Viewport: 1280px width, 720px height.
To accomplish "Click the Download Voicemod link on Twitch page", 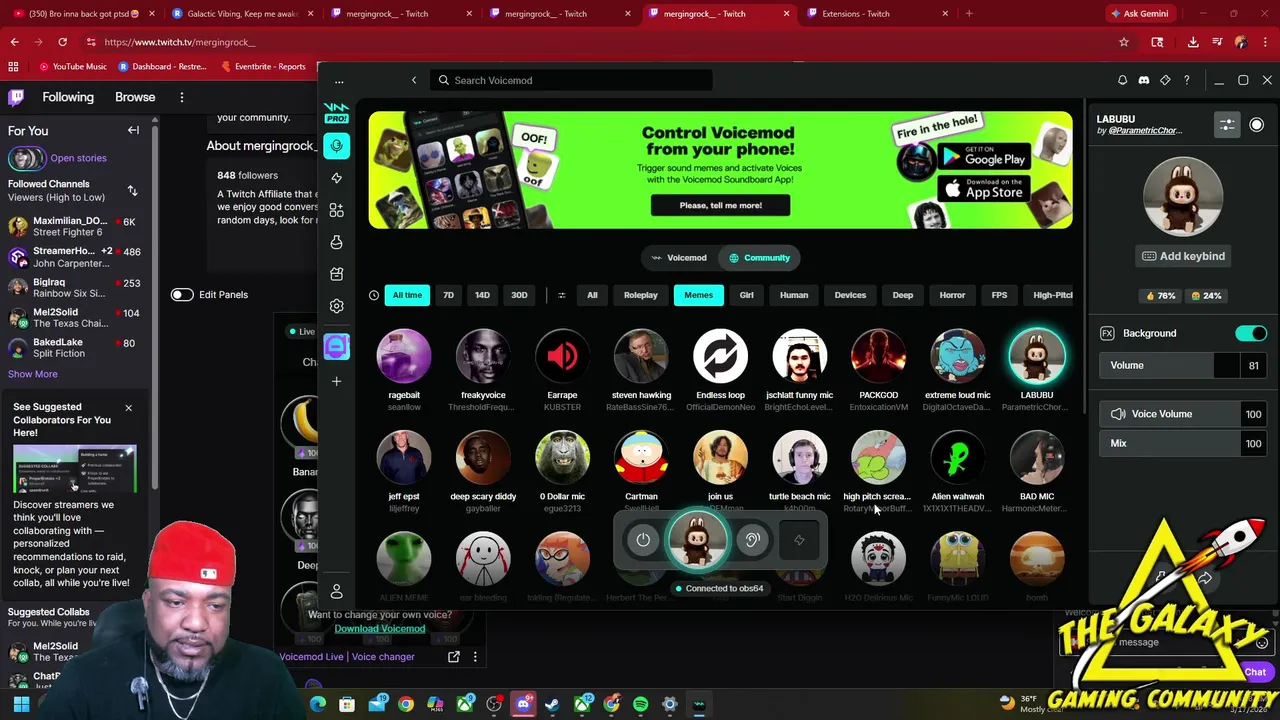I will (379, 628).
